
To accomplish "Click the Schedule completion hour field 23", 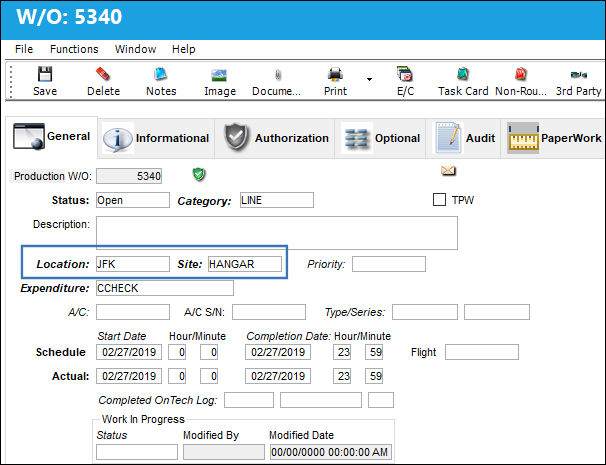I will (342, 352).
